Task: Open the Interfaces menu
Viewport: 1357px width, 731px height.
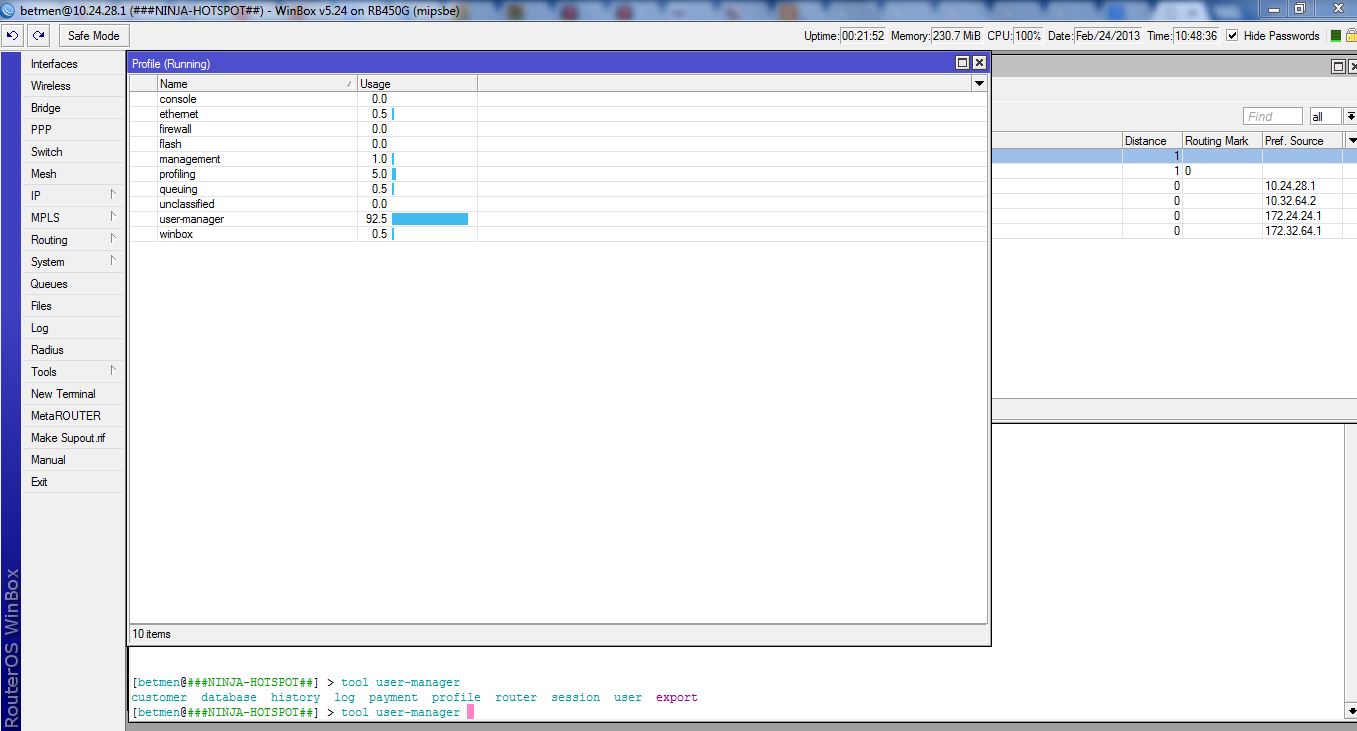Action: point(54,64)
